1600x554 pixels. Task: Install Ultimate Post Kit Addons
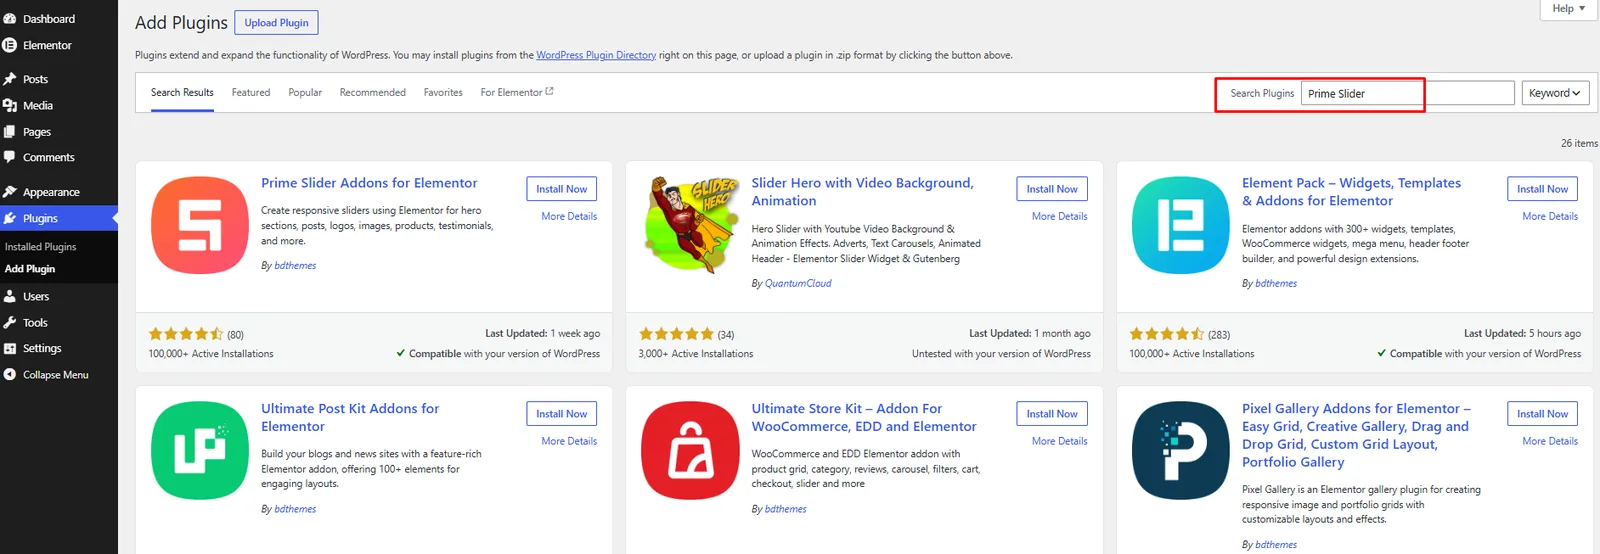click(x=562, y=414)
